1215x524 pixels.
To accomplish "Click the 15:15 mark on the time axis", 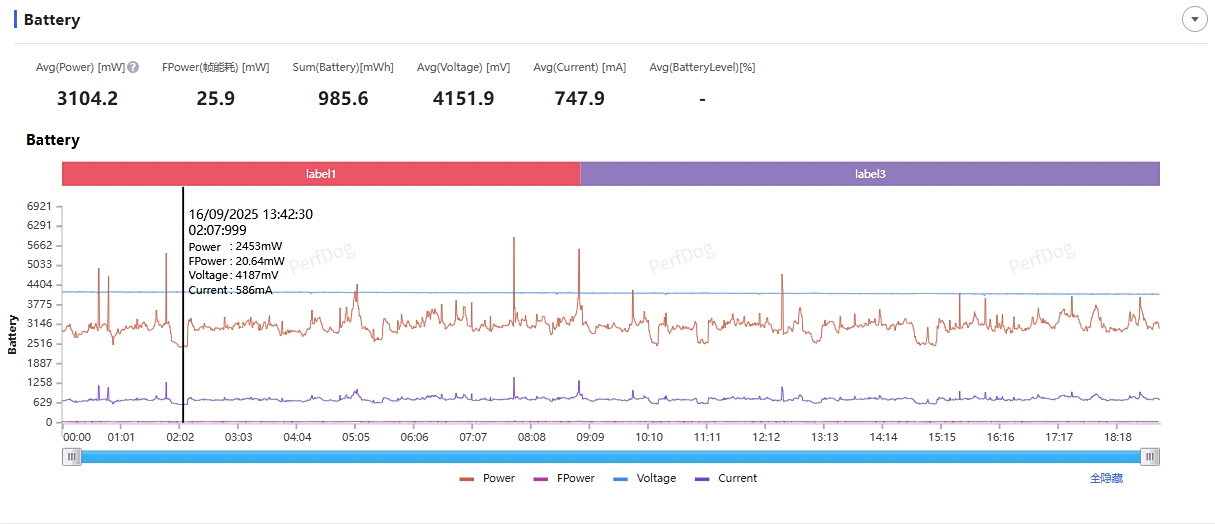I will tap(942, 437).
